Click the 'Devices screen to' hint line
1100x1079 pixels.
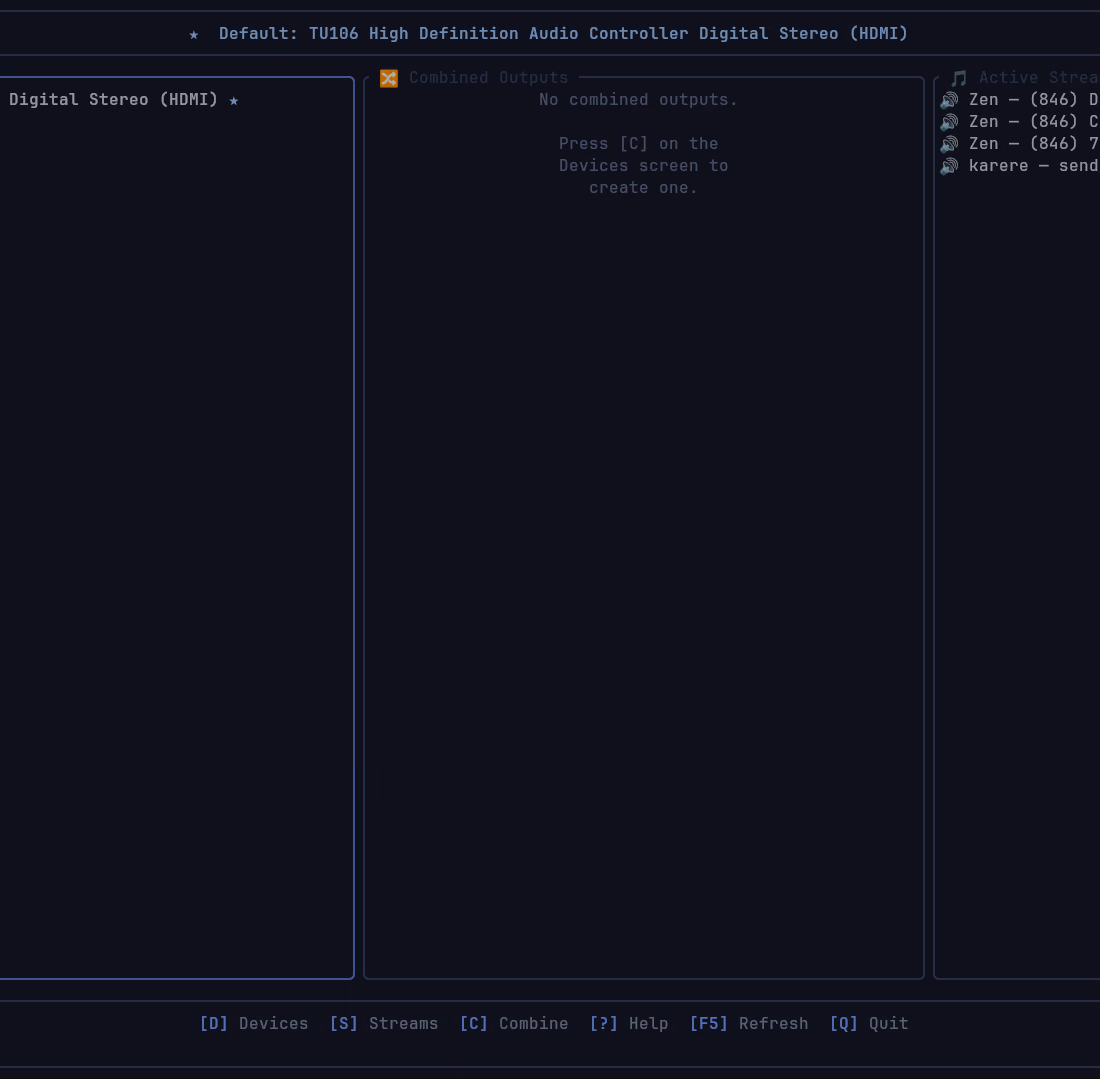click(643, 166)
